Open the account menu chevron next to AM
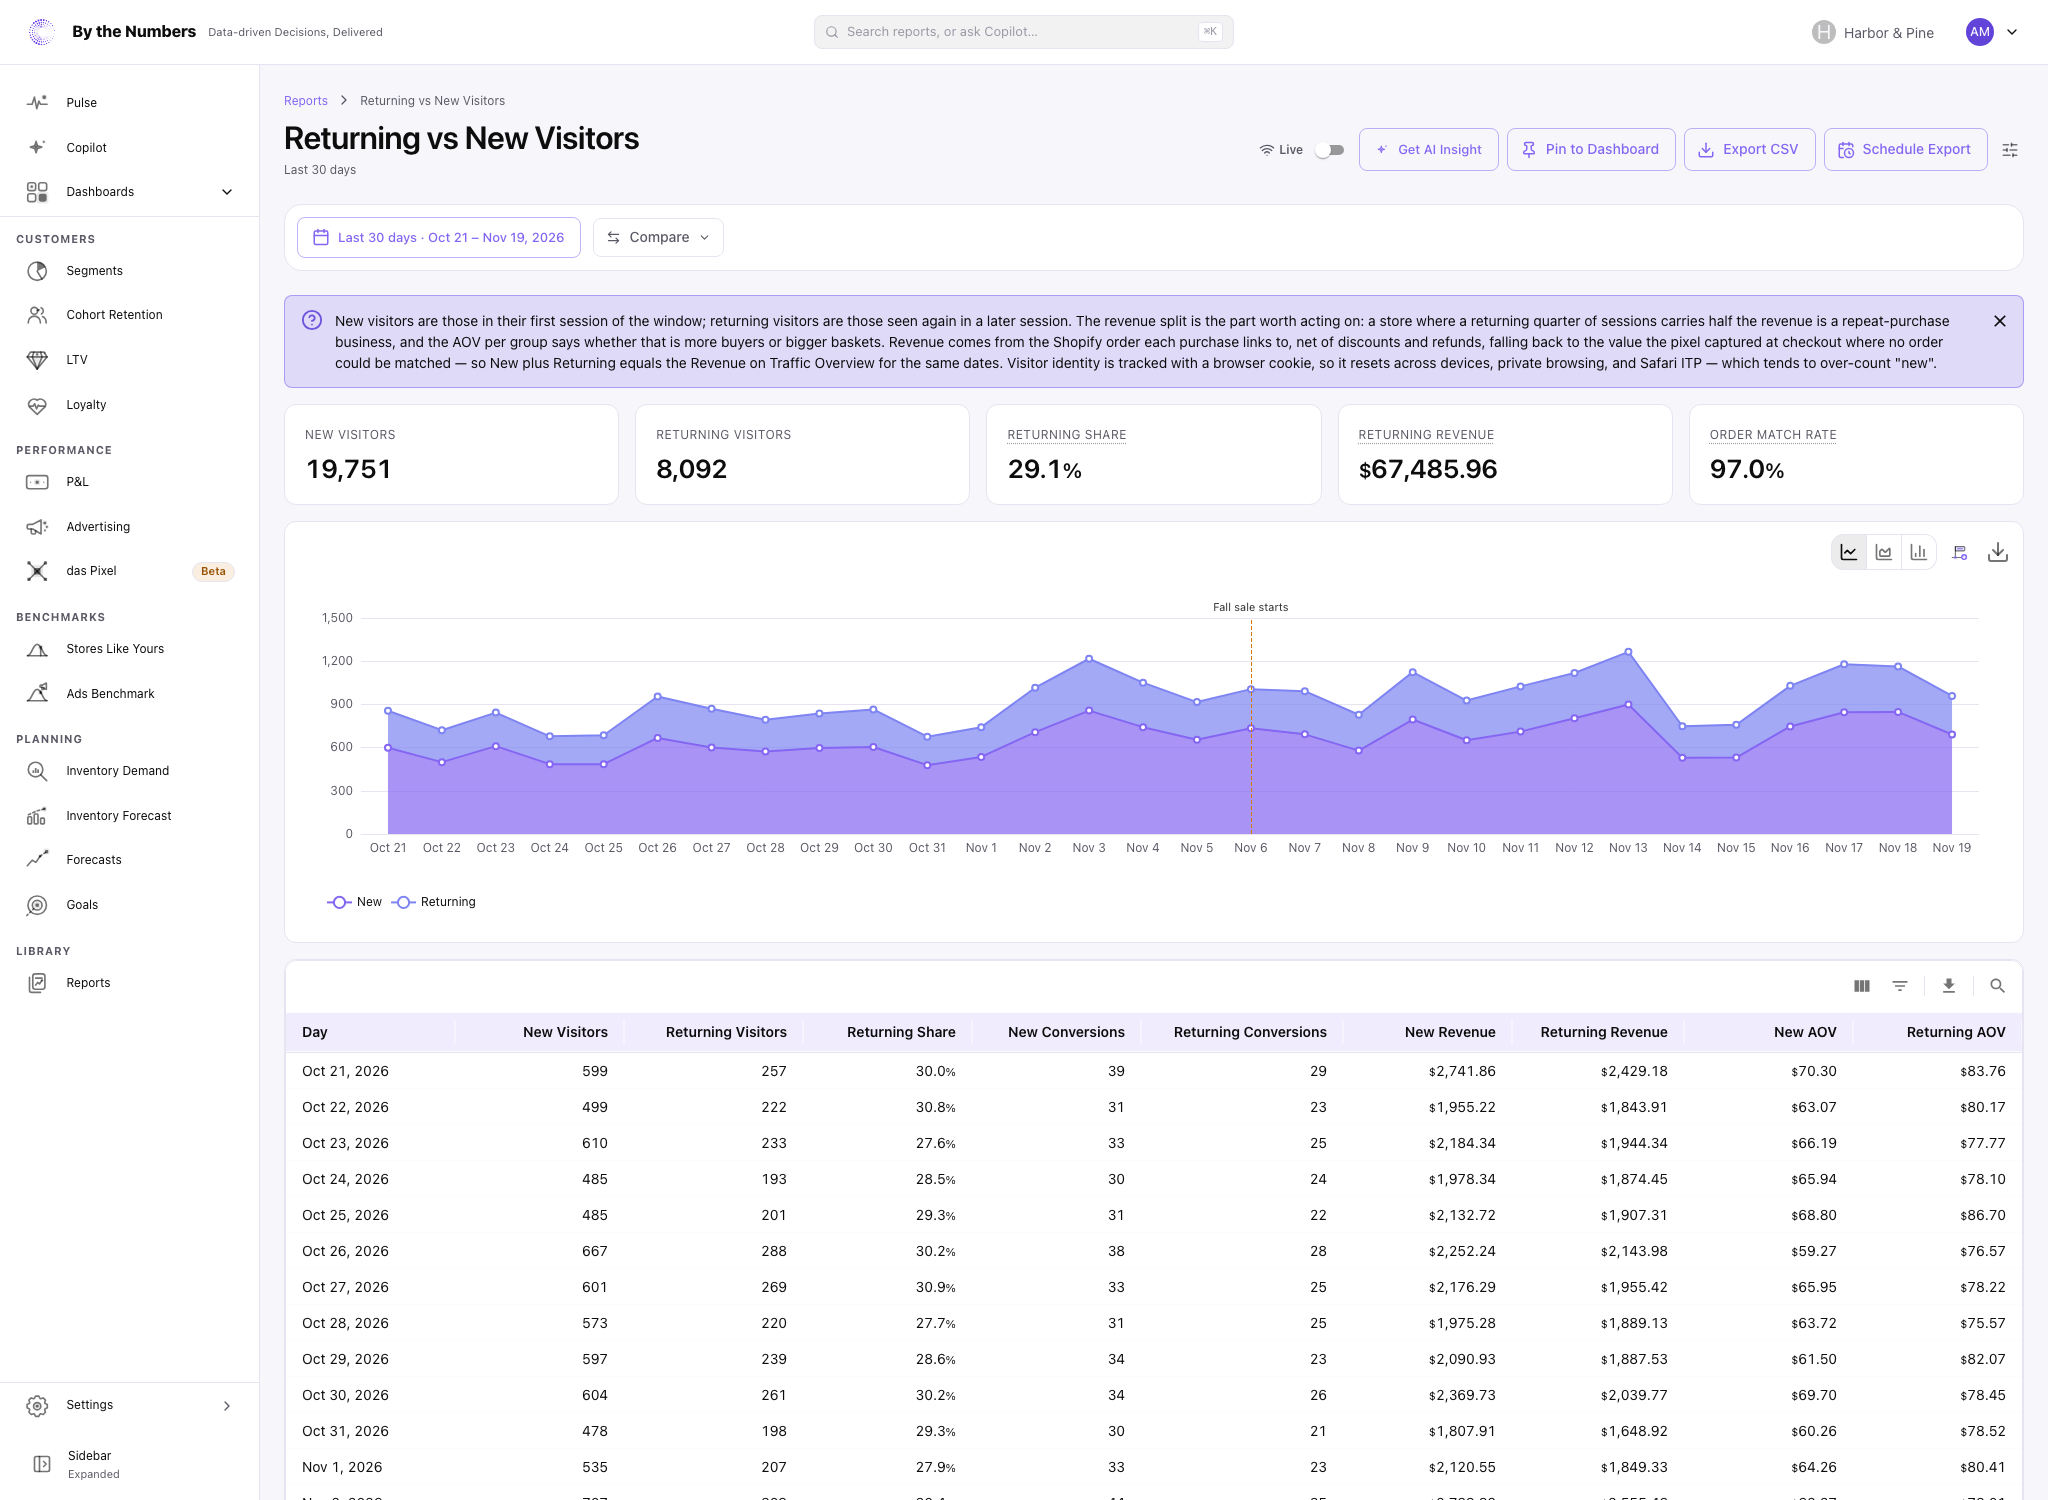 pos(2013,32)
